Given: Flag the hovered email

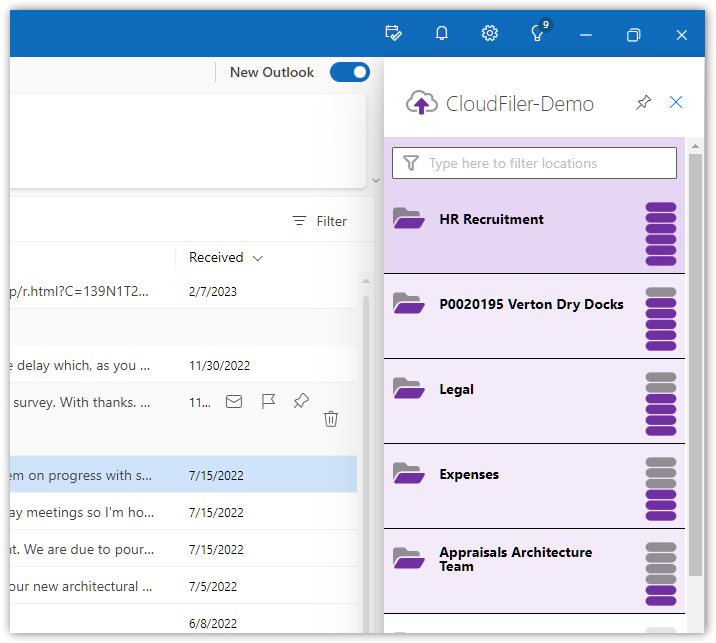Looking at the screenshot, I should coord(268,402).
